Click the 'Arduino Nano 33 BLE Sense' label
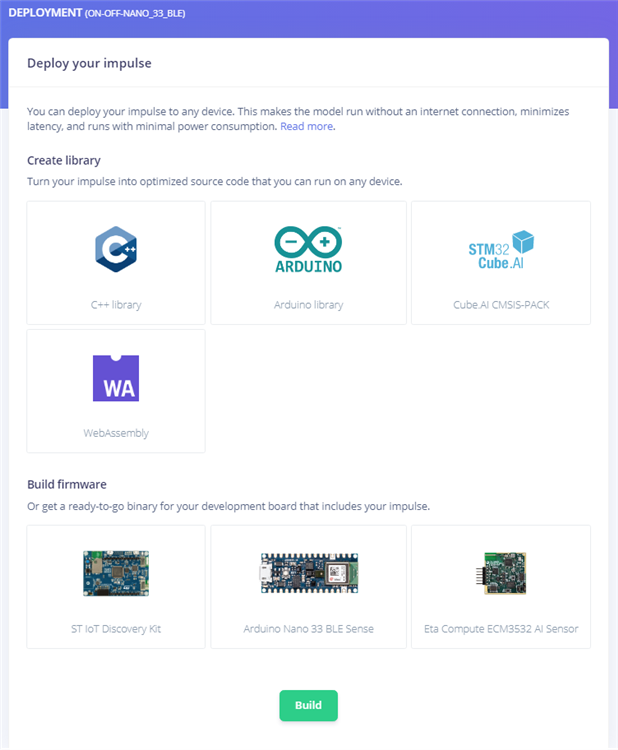 [x=309, y=629]
